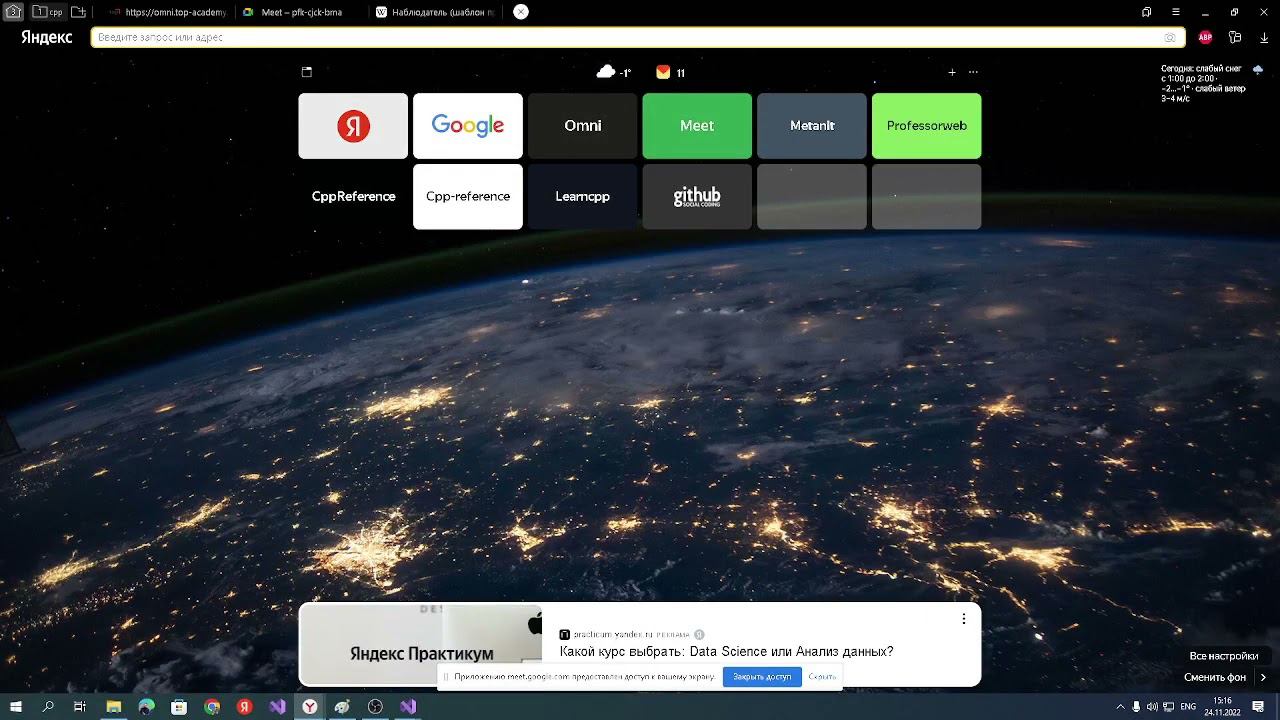Open tableau options three-dot menu
Screen dimensions: 1280x720
pyautogui.click(x=973, y=72)
